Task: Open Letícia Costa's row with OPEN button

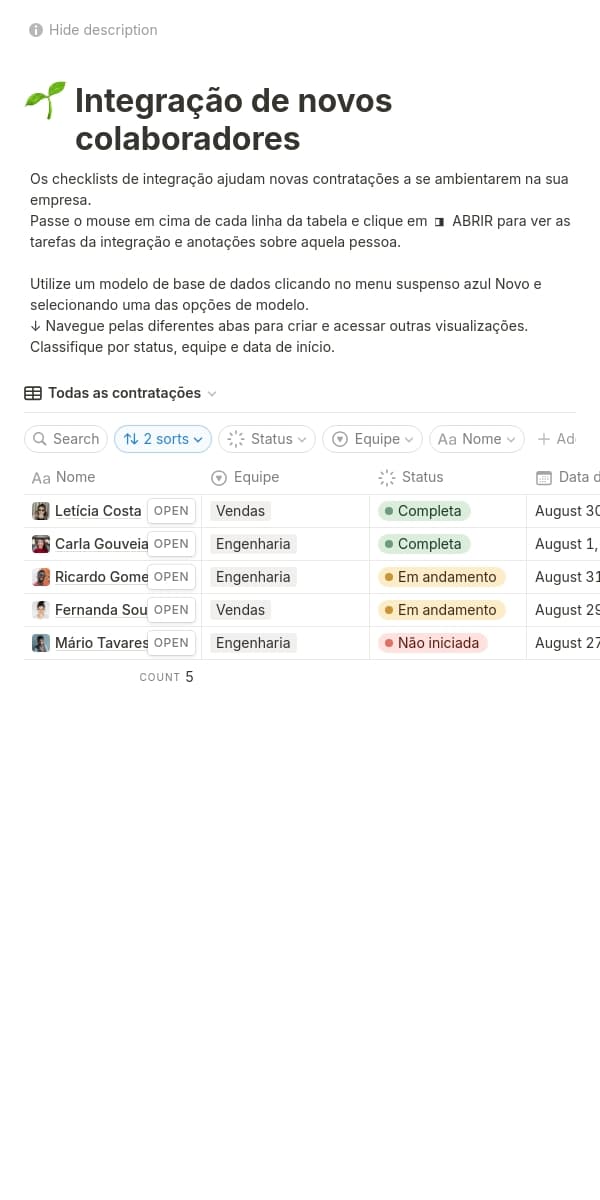Action: (x=171, y=511)
